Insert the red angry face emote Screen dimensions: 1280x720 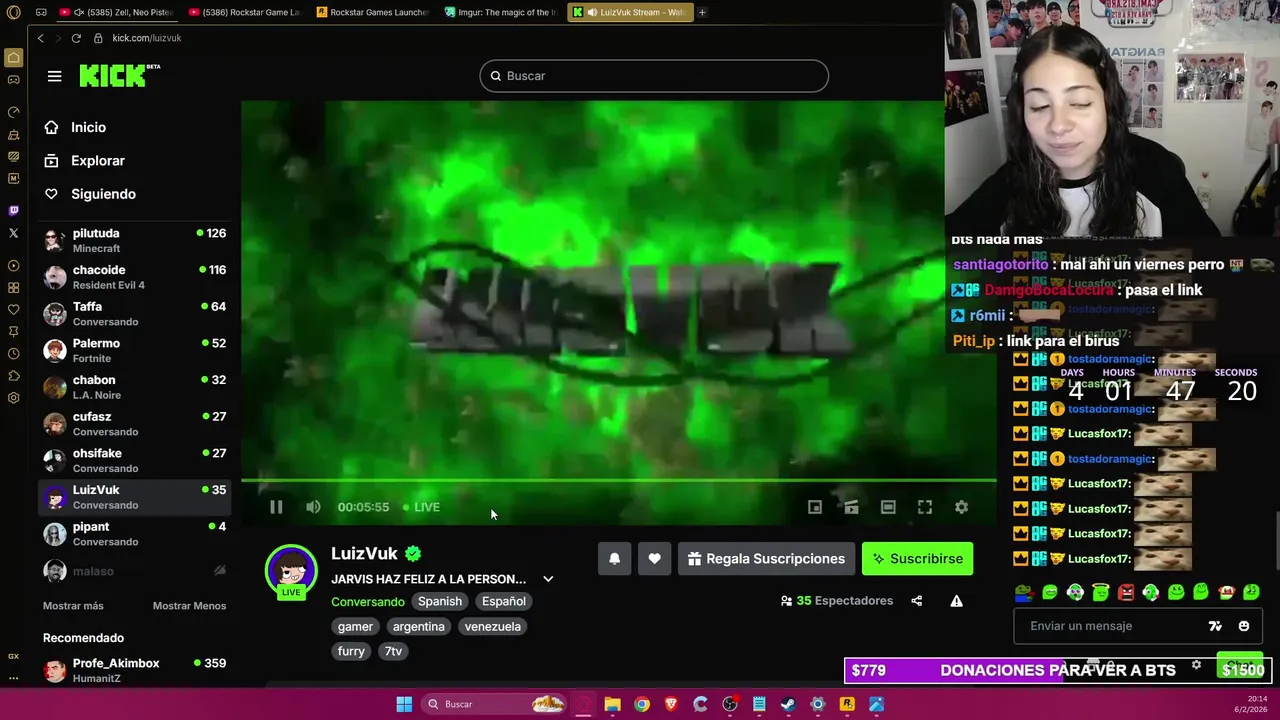point(1126,593)
